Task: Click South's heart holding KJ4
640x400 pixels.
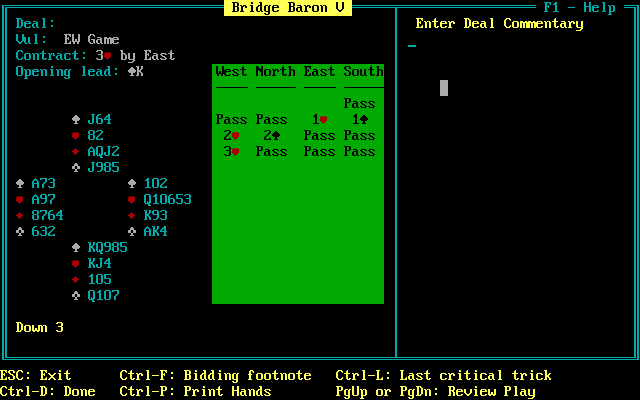Action: [x=99, y=264]
